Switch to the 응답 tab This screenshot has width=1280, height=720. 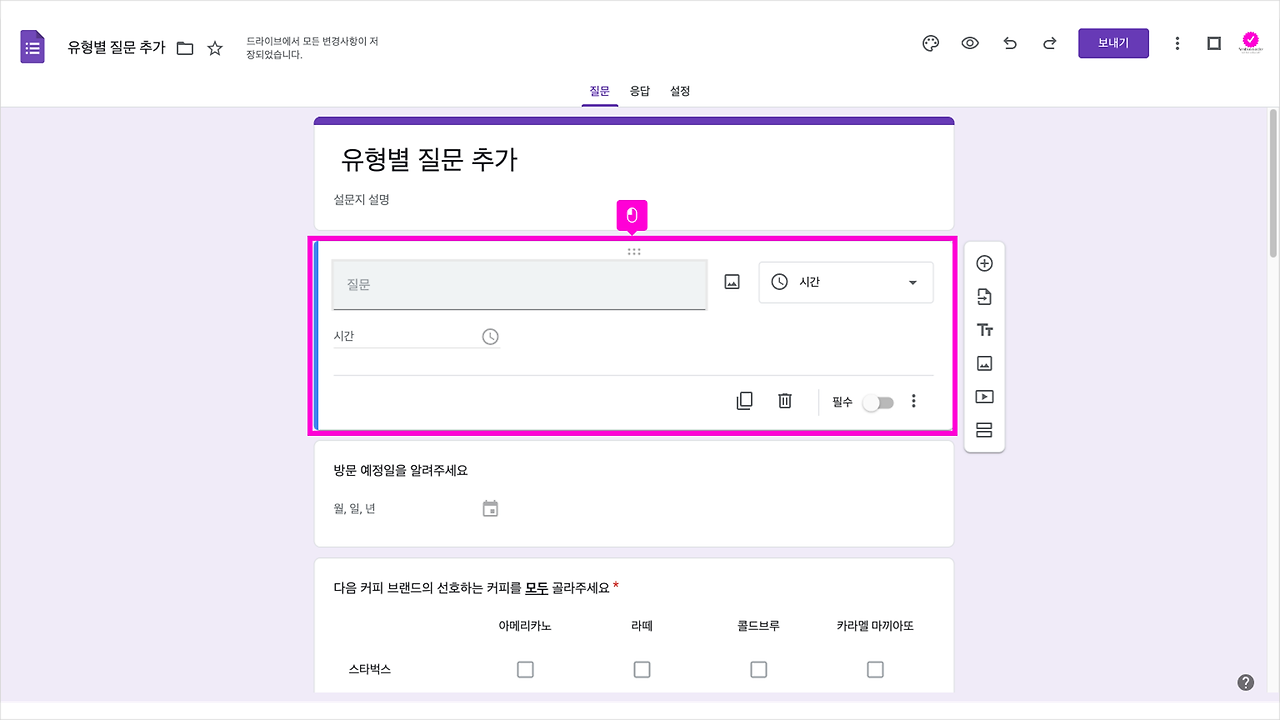[x=639, y=90]
